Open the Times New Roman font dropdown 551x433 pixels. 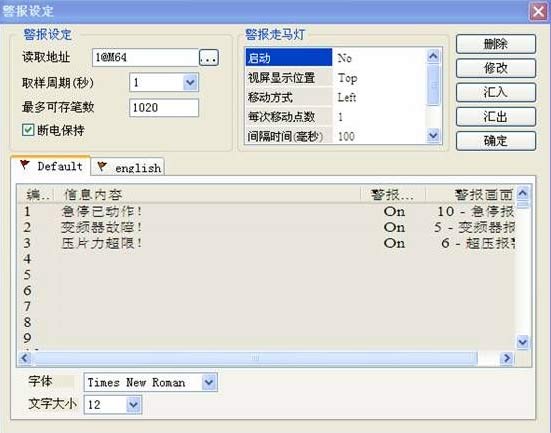click(209, 382)
